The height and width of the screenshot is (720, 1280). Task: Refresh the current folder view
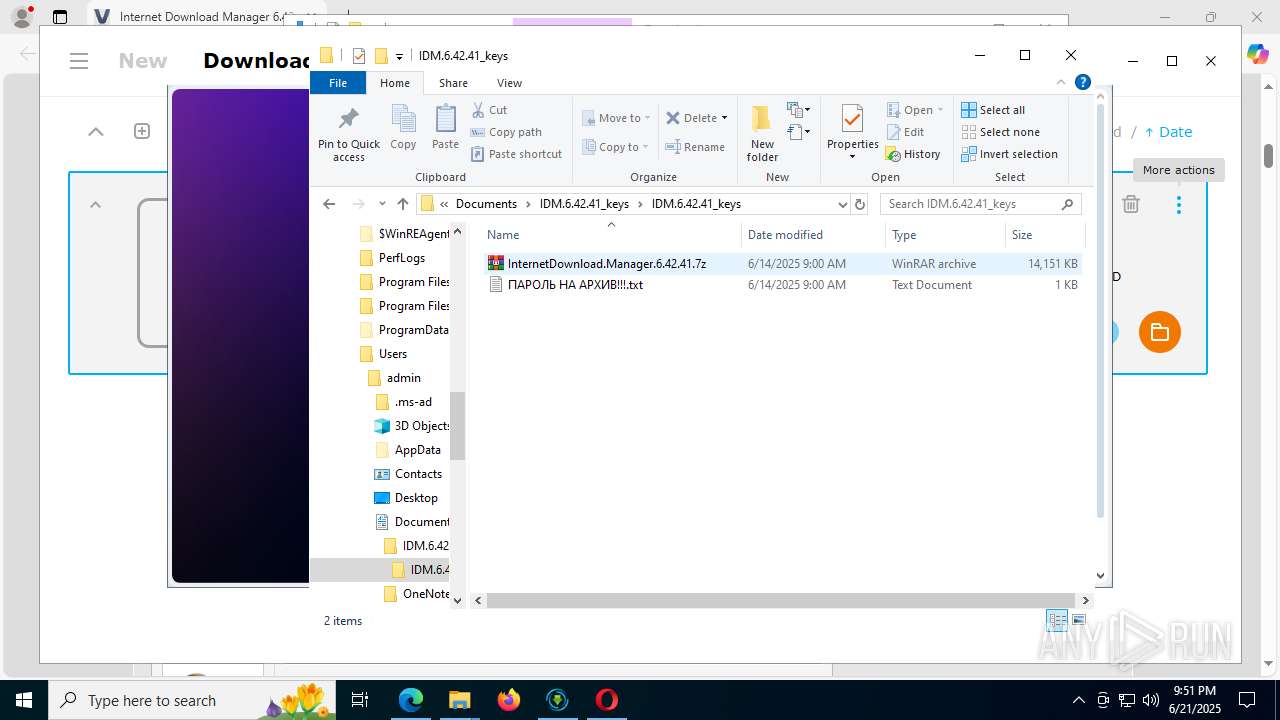pyautogui.click(x=859, y=204)
